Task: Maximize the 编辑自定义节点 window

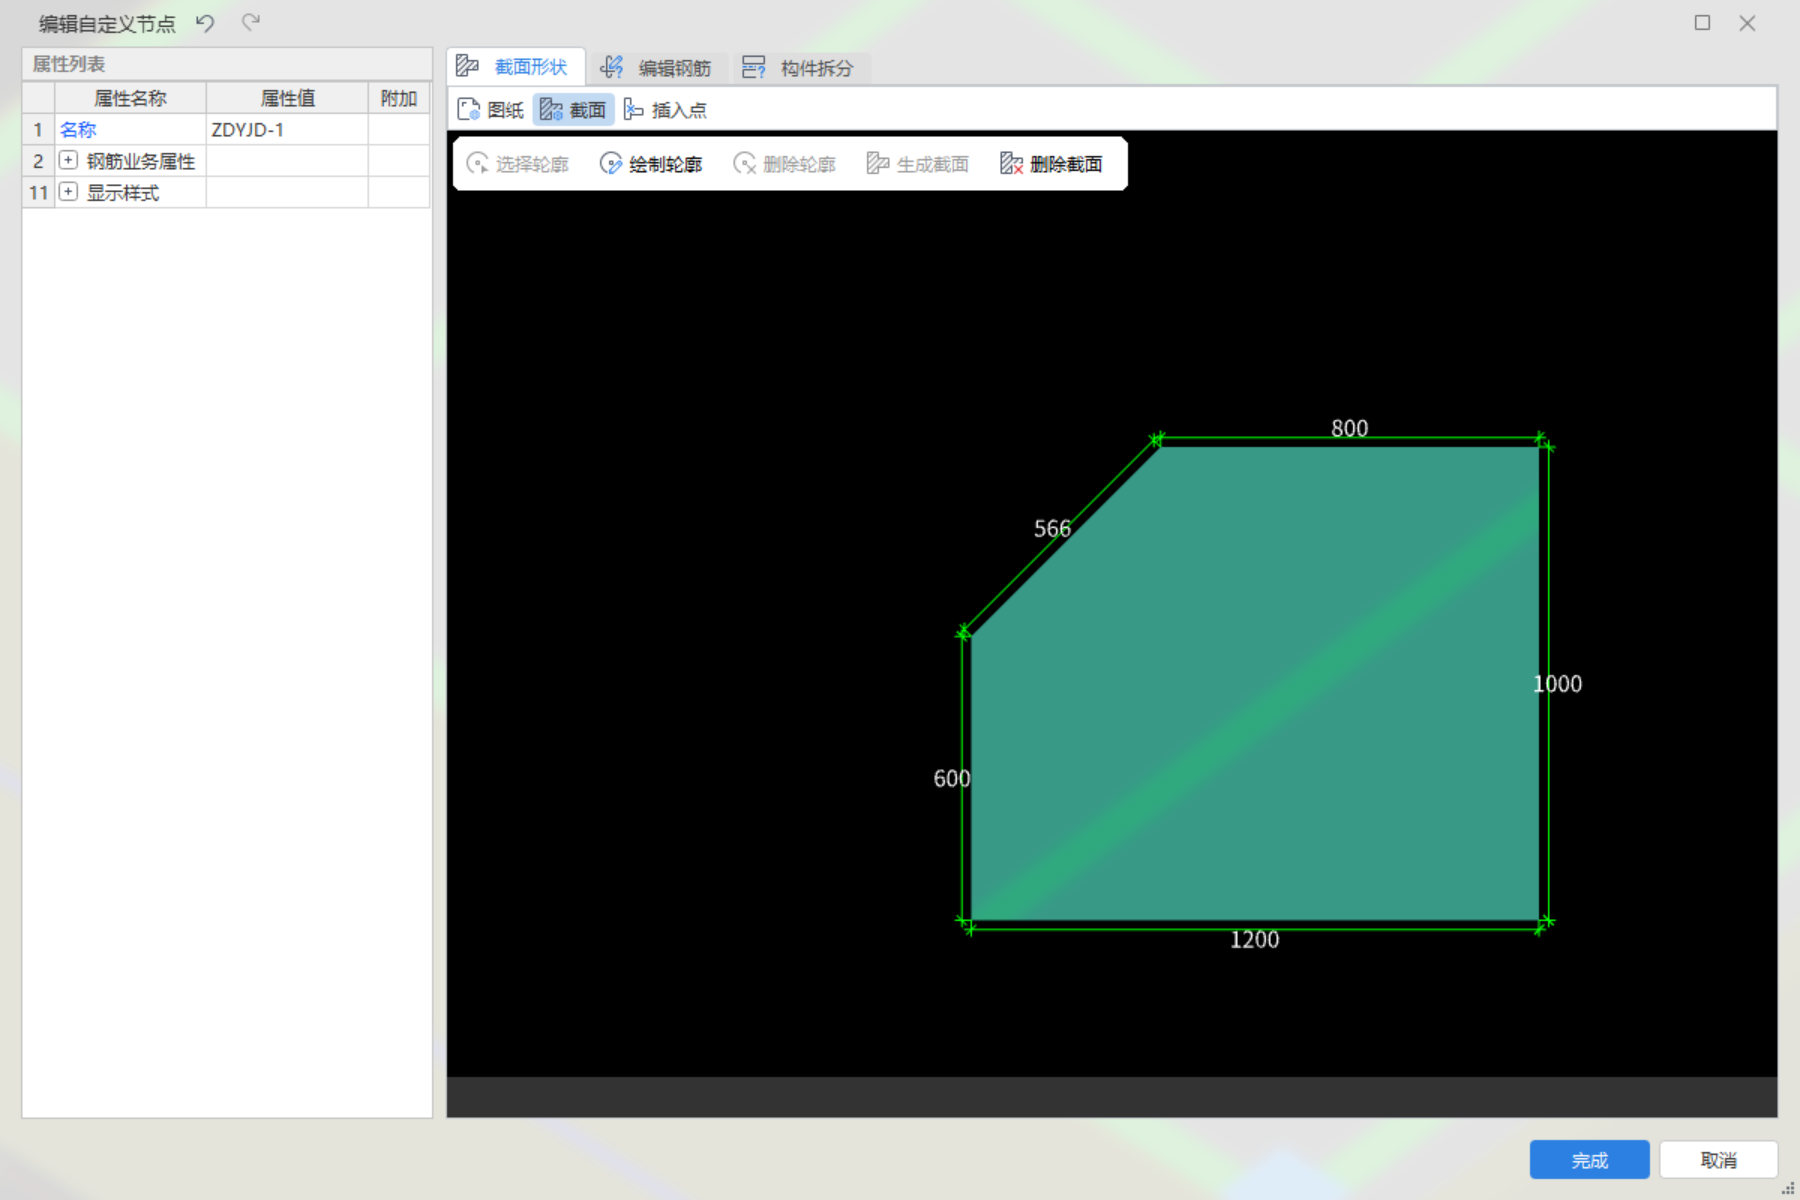Action: pos(1702,23)
